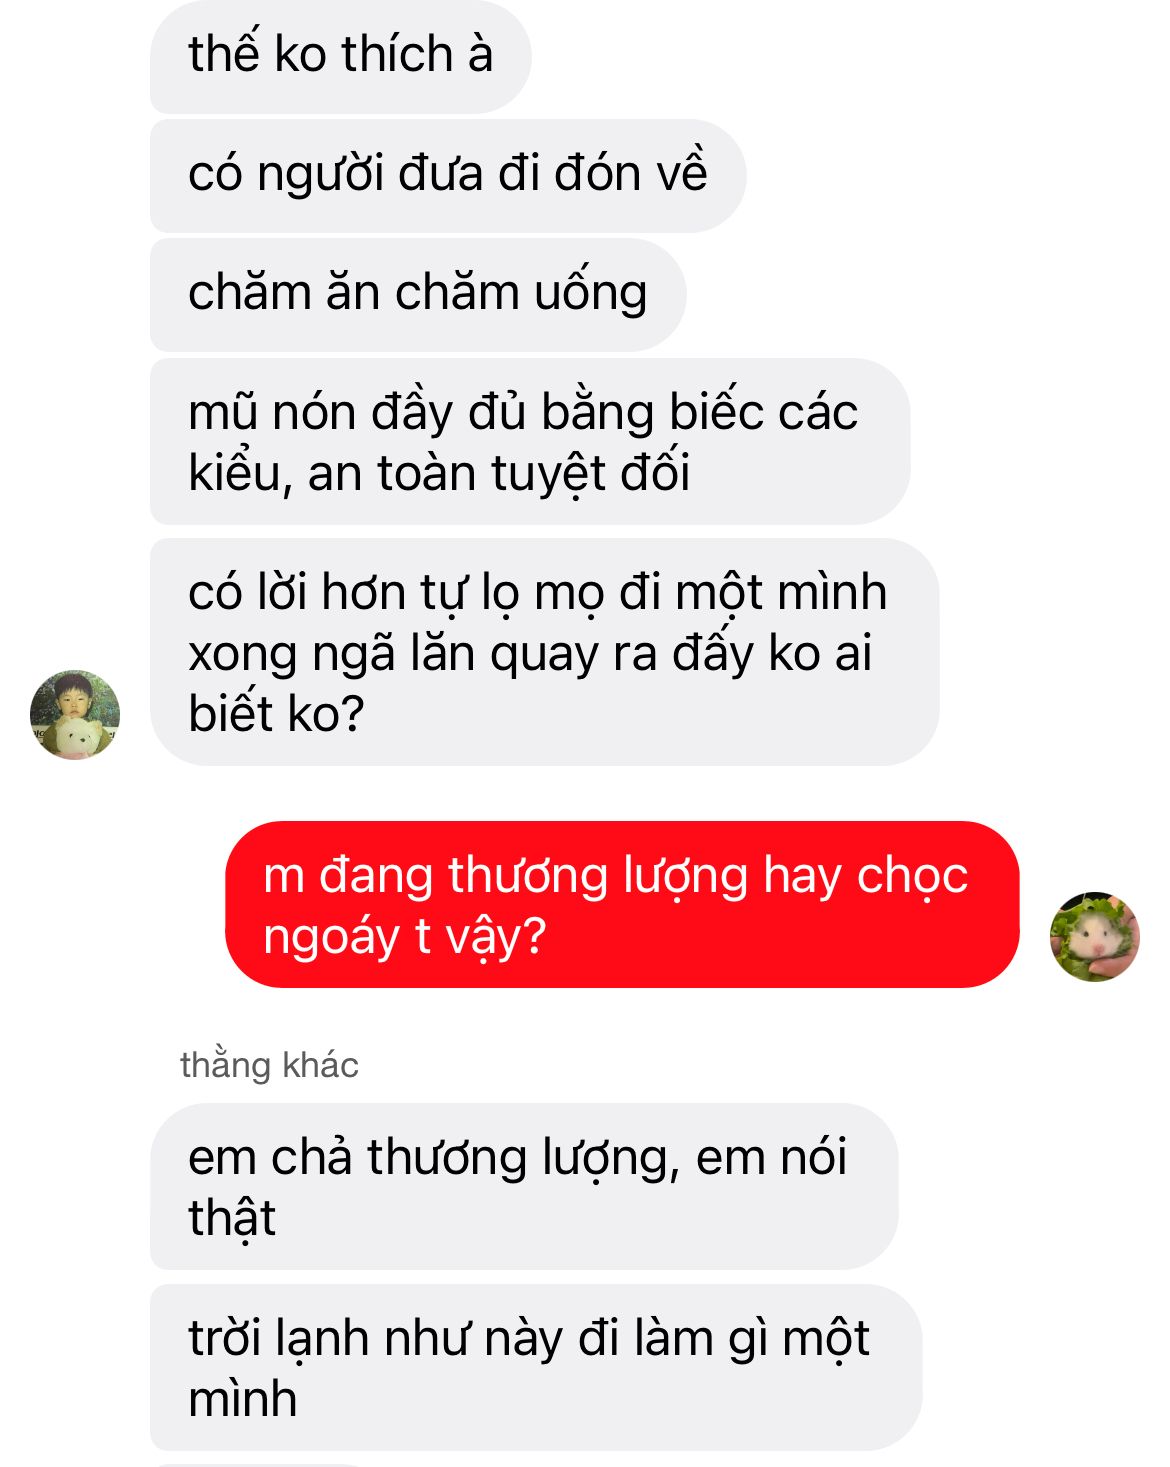The width and height of the screenshot is (1170, 1467).
Task: Tap the word "thật" in the reply bubble
Action: point(232,1218)
